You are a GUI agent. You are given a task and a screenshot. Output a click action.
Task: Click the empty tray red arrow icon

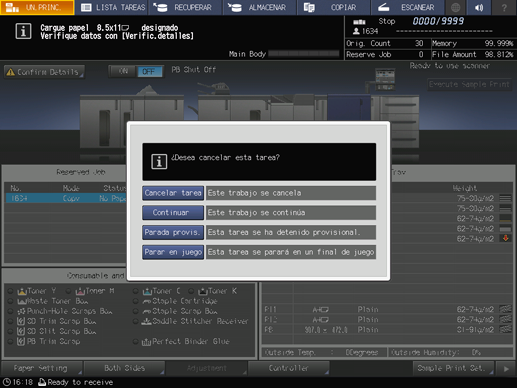tap(506, 238)
